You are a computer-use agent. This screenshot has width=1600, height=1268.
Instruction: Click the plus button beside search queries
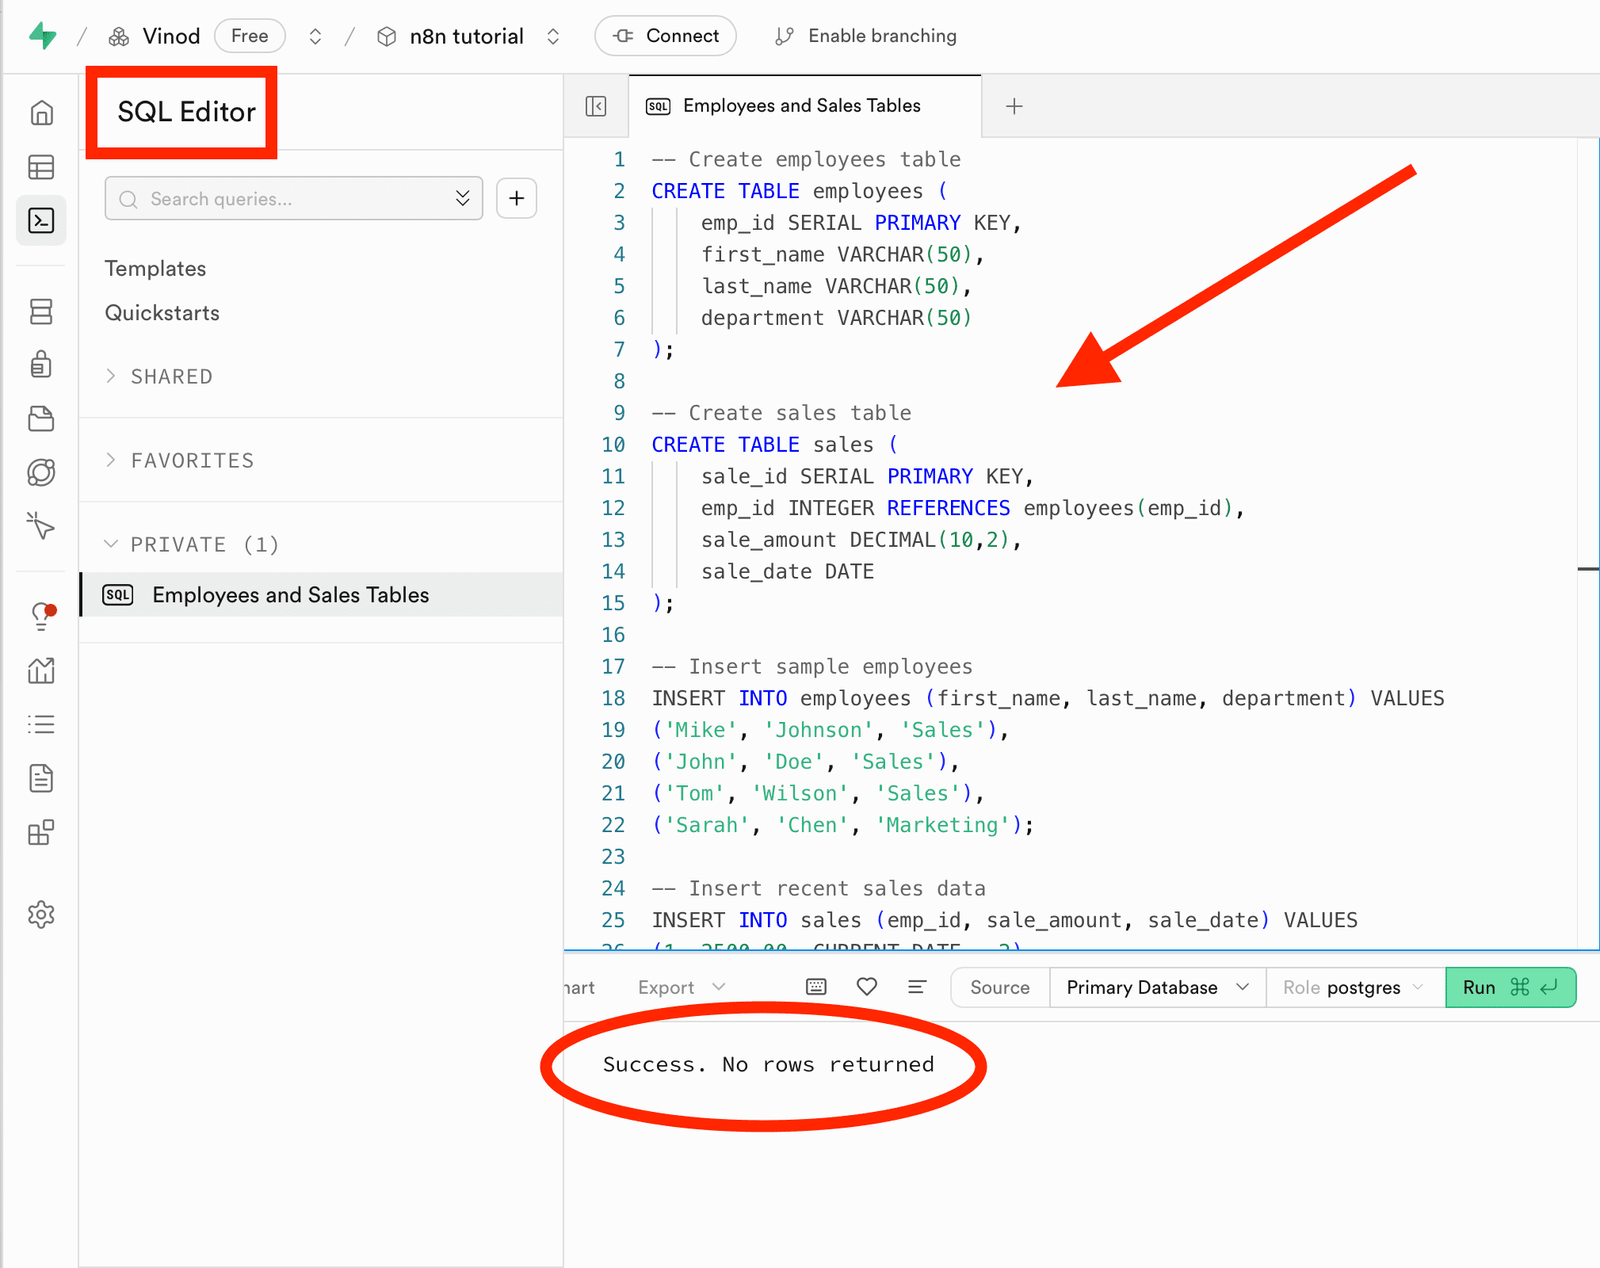tap(516, 198)
